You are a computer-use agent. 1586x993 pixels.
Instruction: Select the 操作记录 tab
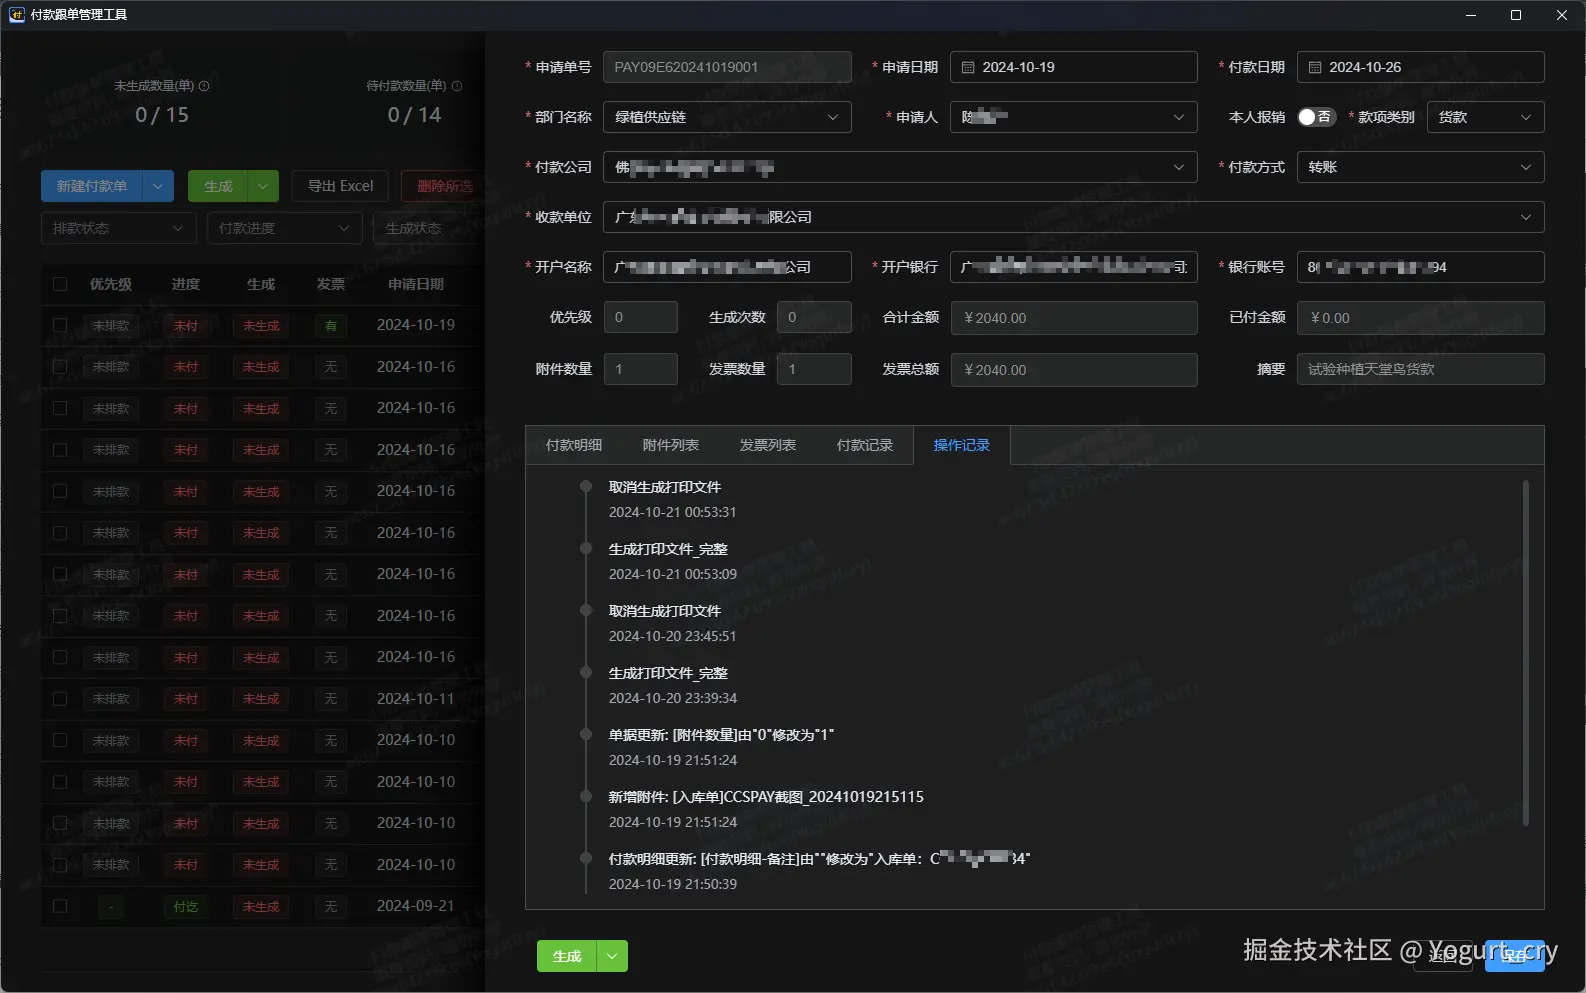(x=962, y=445)
